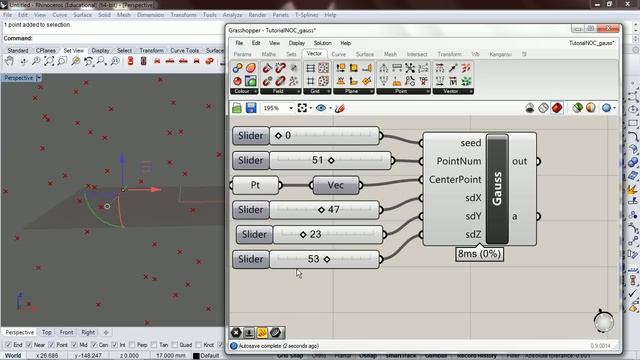Viewport: 640px width, 360px height.
Task: Click the first plane icon in Plane panel
Action: (x=340, y=68)
